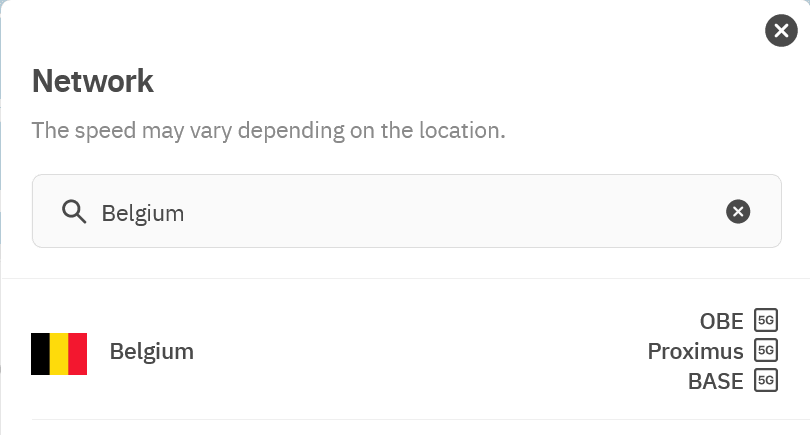The height and width of the screenshot is (435, 810).
Task: Click the 5G badge beside BASE
Action: tap(766, 381)
